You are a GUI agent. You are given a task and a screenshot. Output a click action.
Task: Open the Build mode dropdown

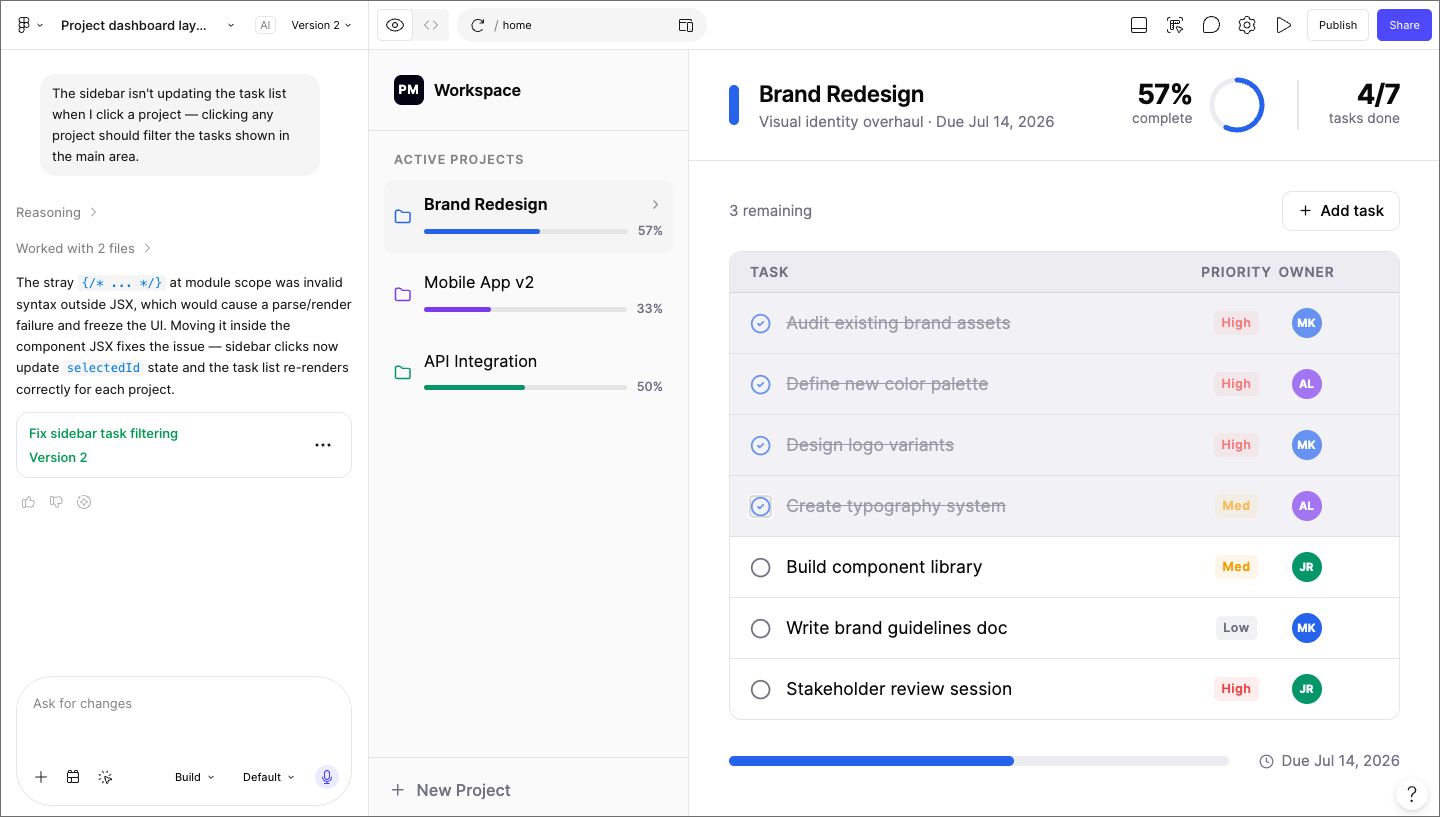195,777
